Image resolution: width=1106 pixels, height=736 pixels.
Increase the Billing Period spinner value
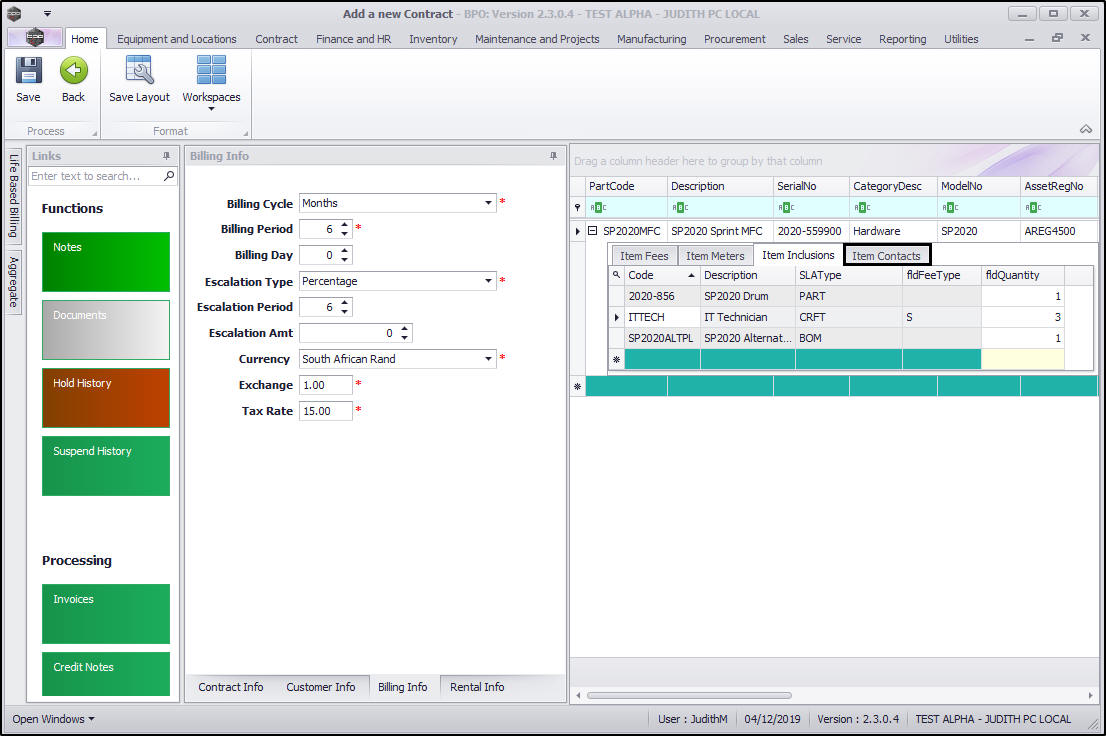pos(344,225)
